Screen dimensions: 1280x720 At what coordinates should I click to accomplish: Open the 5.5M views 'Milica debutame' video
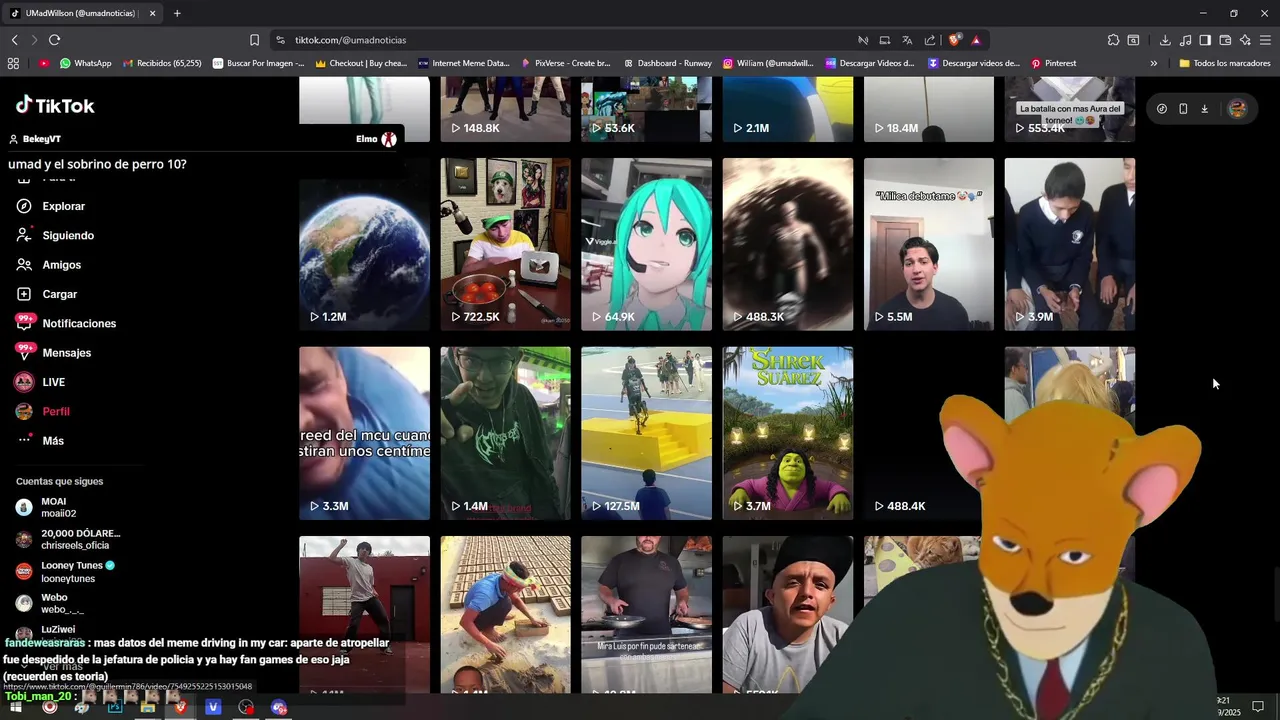point(929,244)
